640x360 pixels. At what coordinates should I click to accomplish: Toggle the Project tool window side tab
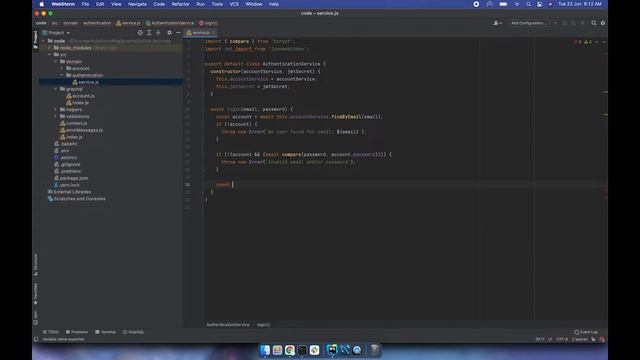pos(36,40)
